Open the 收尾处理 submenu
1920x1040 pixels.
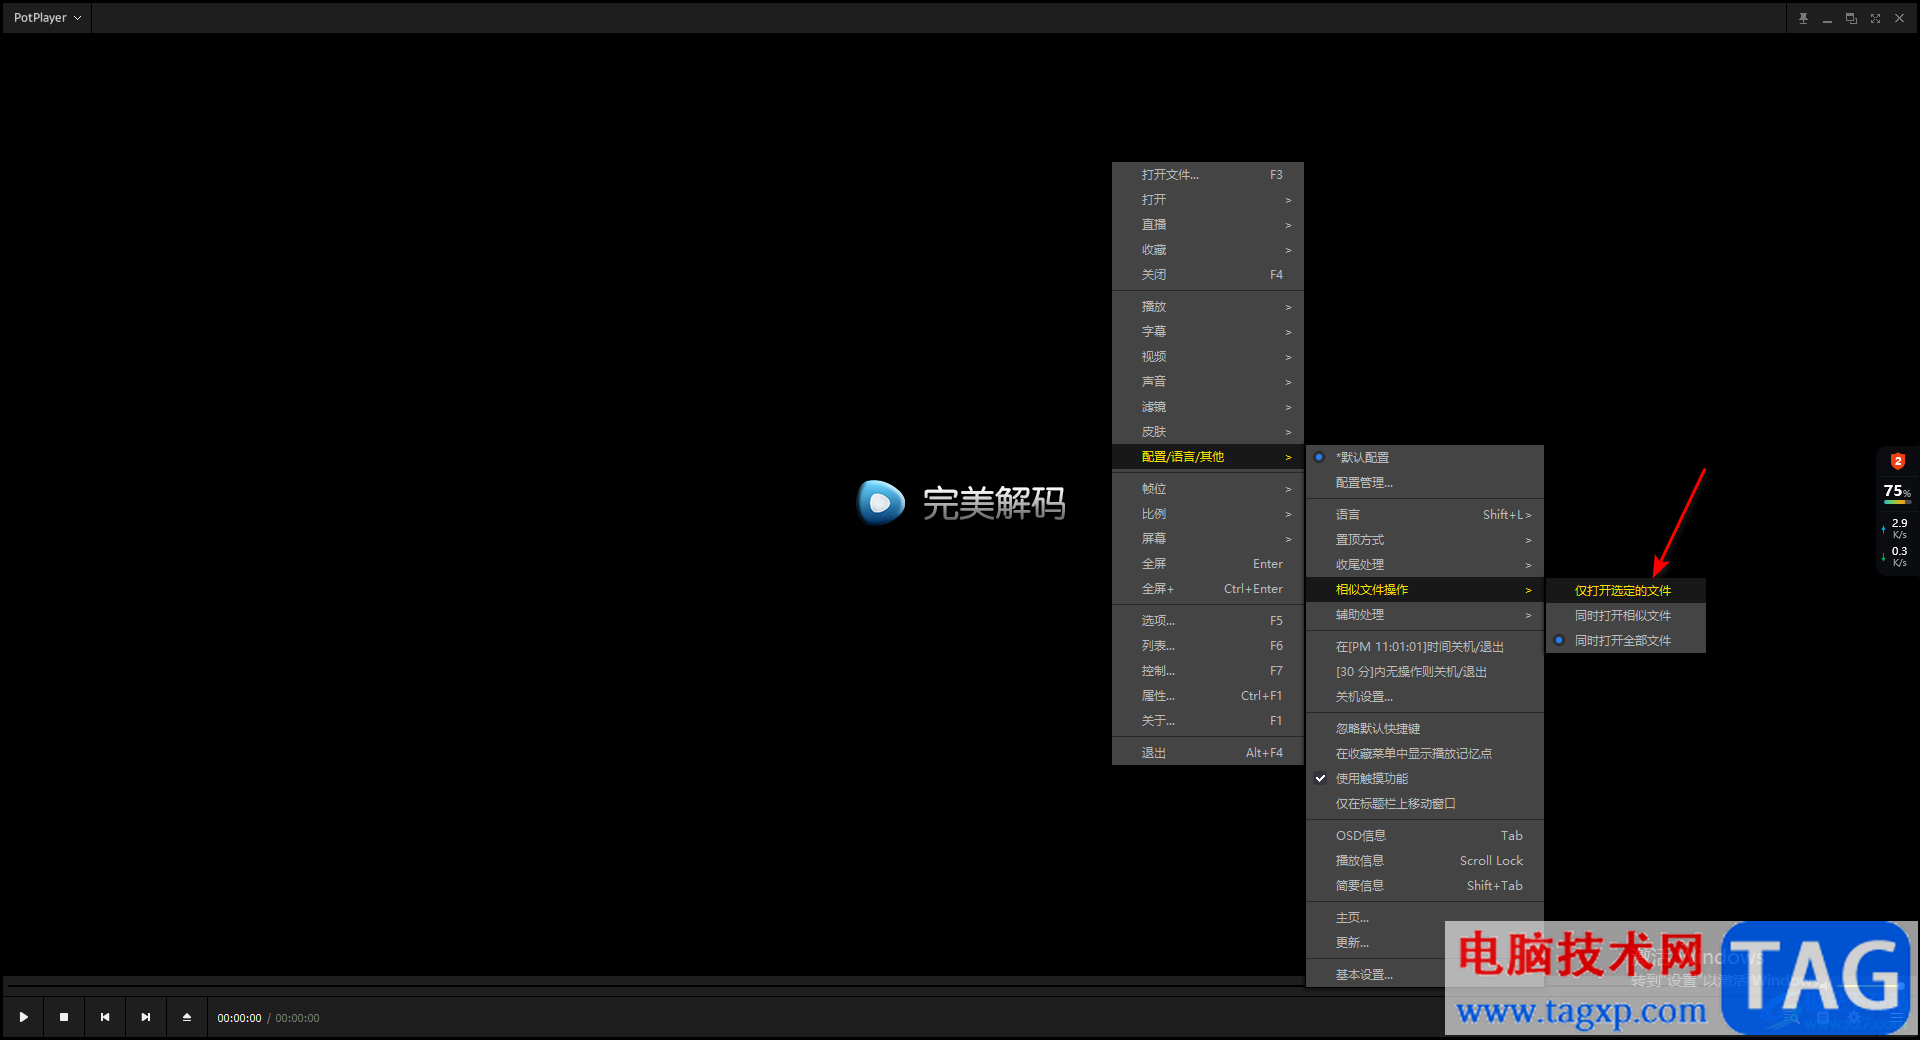tap(1425, 564)
